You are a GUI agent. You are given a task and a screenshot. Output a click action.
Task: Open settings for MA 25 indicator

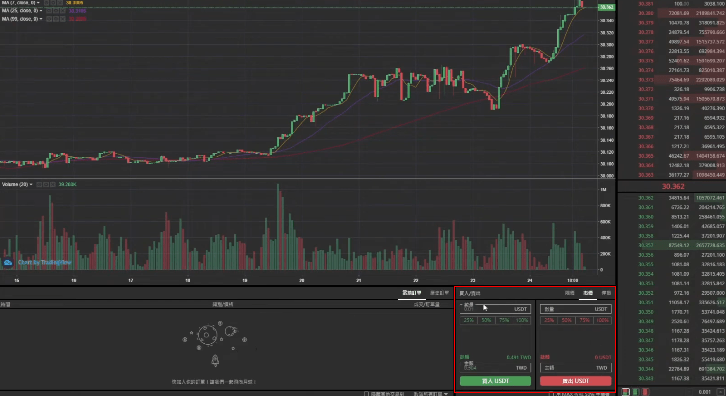click(x=56, y=11)
